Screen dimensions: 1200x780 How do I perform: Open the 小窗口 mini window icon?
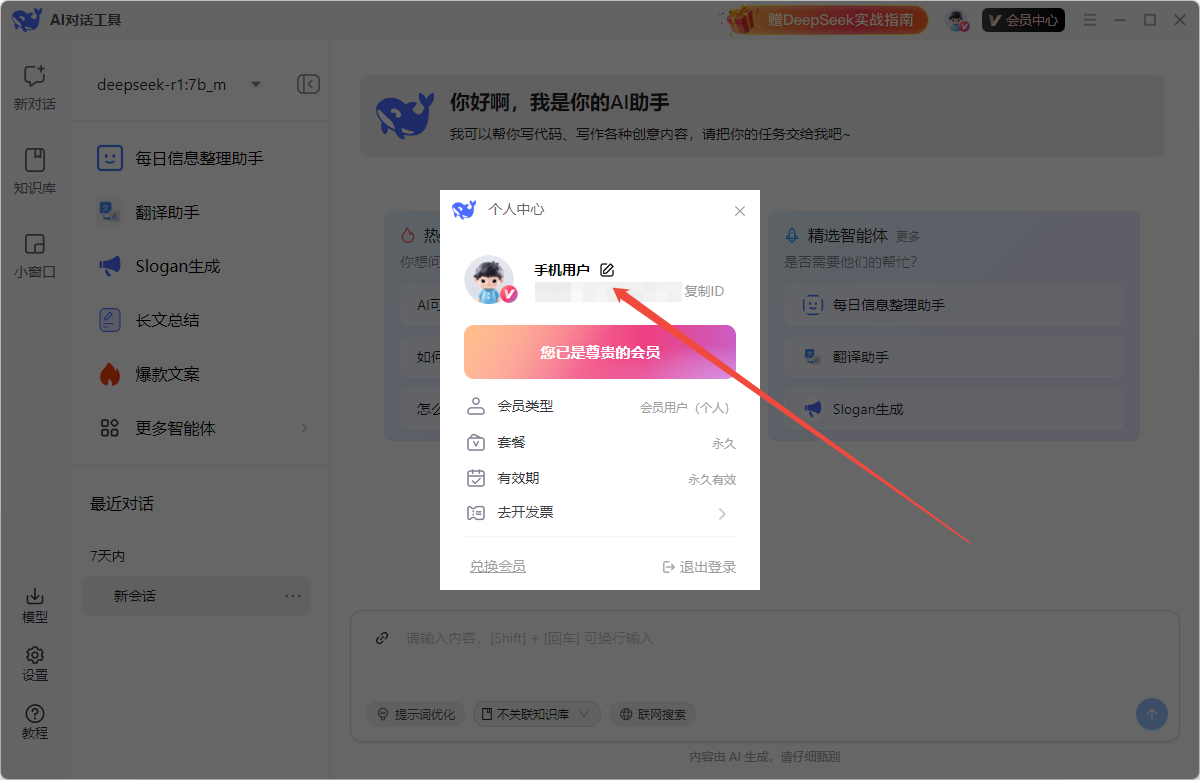point(35,254)
